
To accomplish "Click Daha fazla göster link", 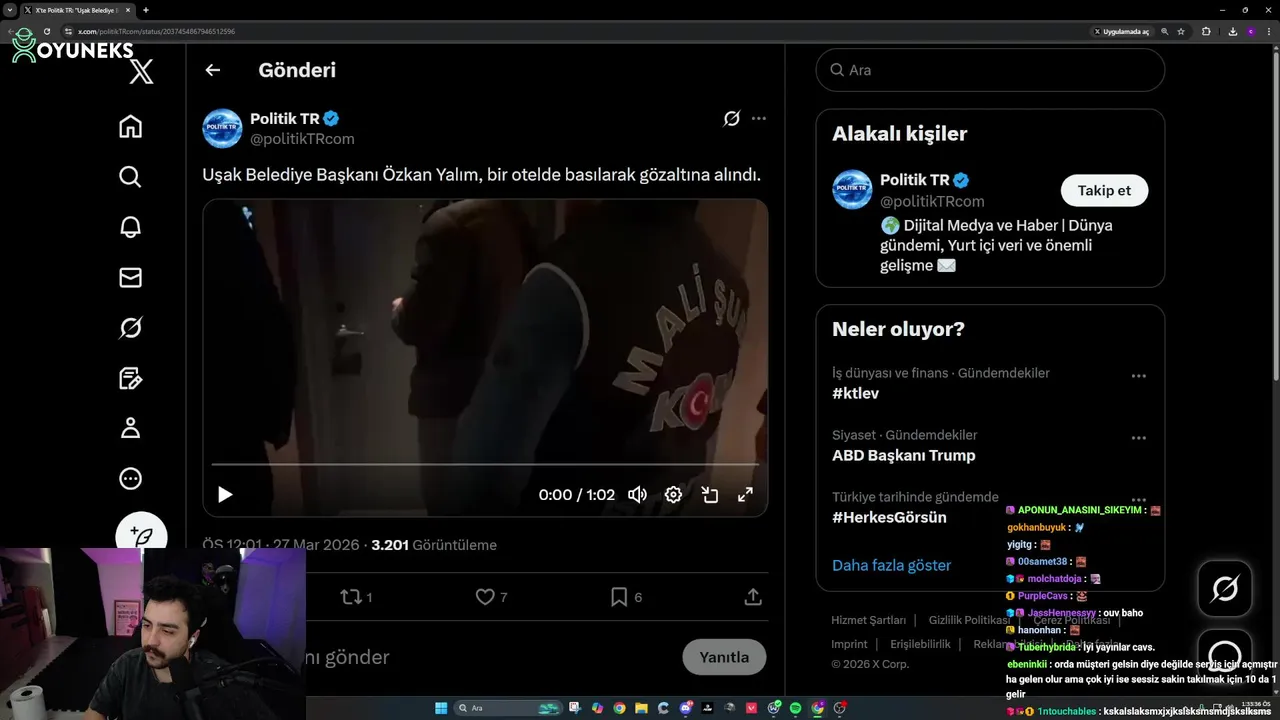I will coord(891,565).
